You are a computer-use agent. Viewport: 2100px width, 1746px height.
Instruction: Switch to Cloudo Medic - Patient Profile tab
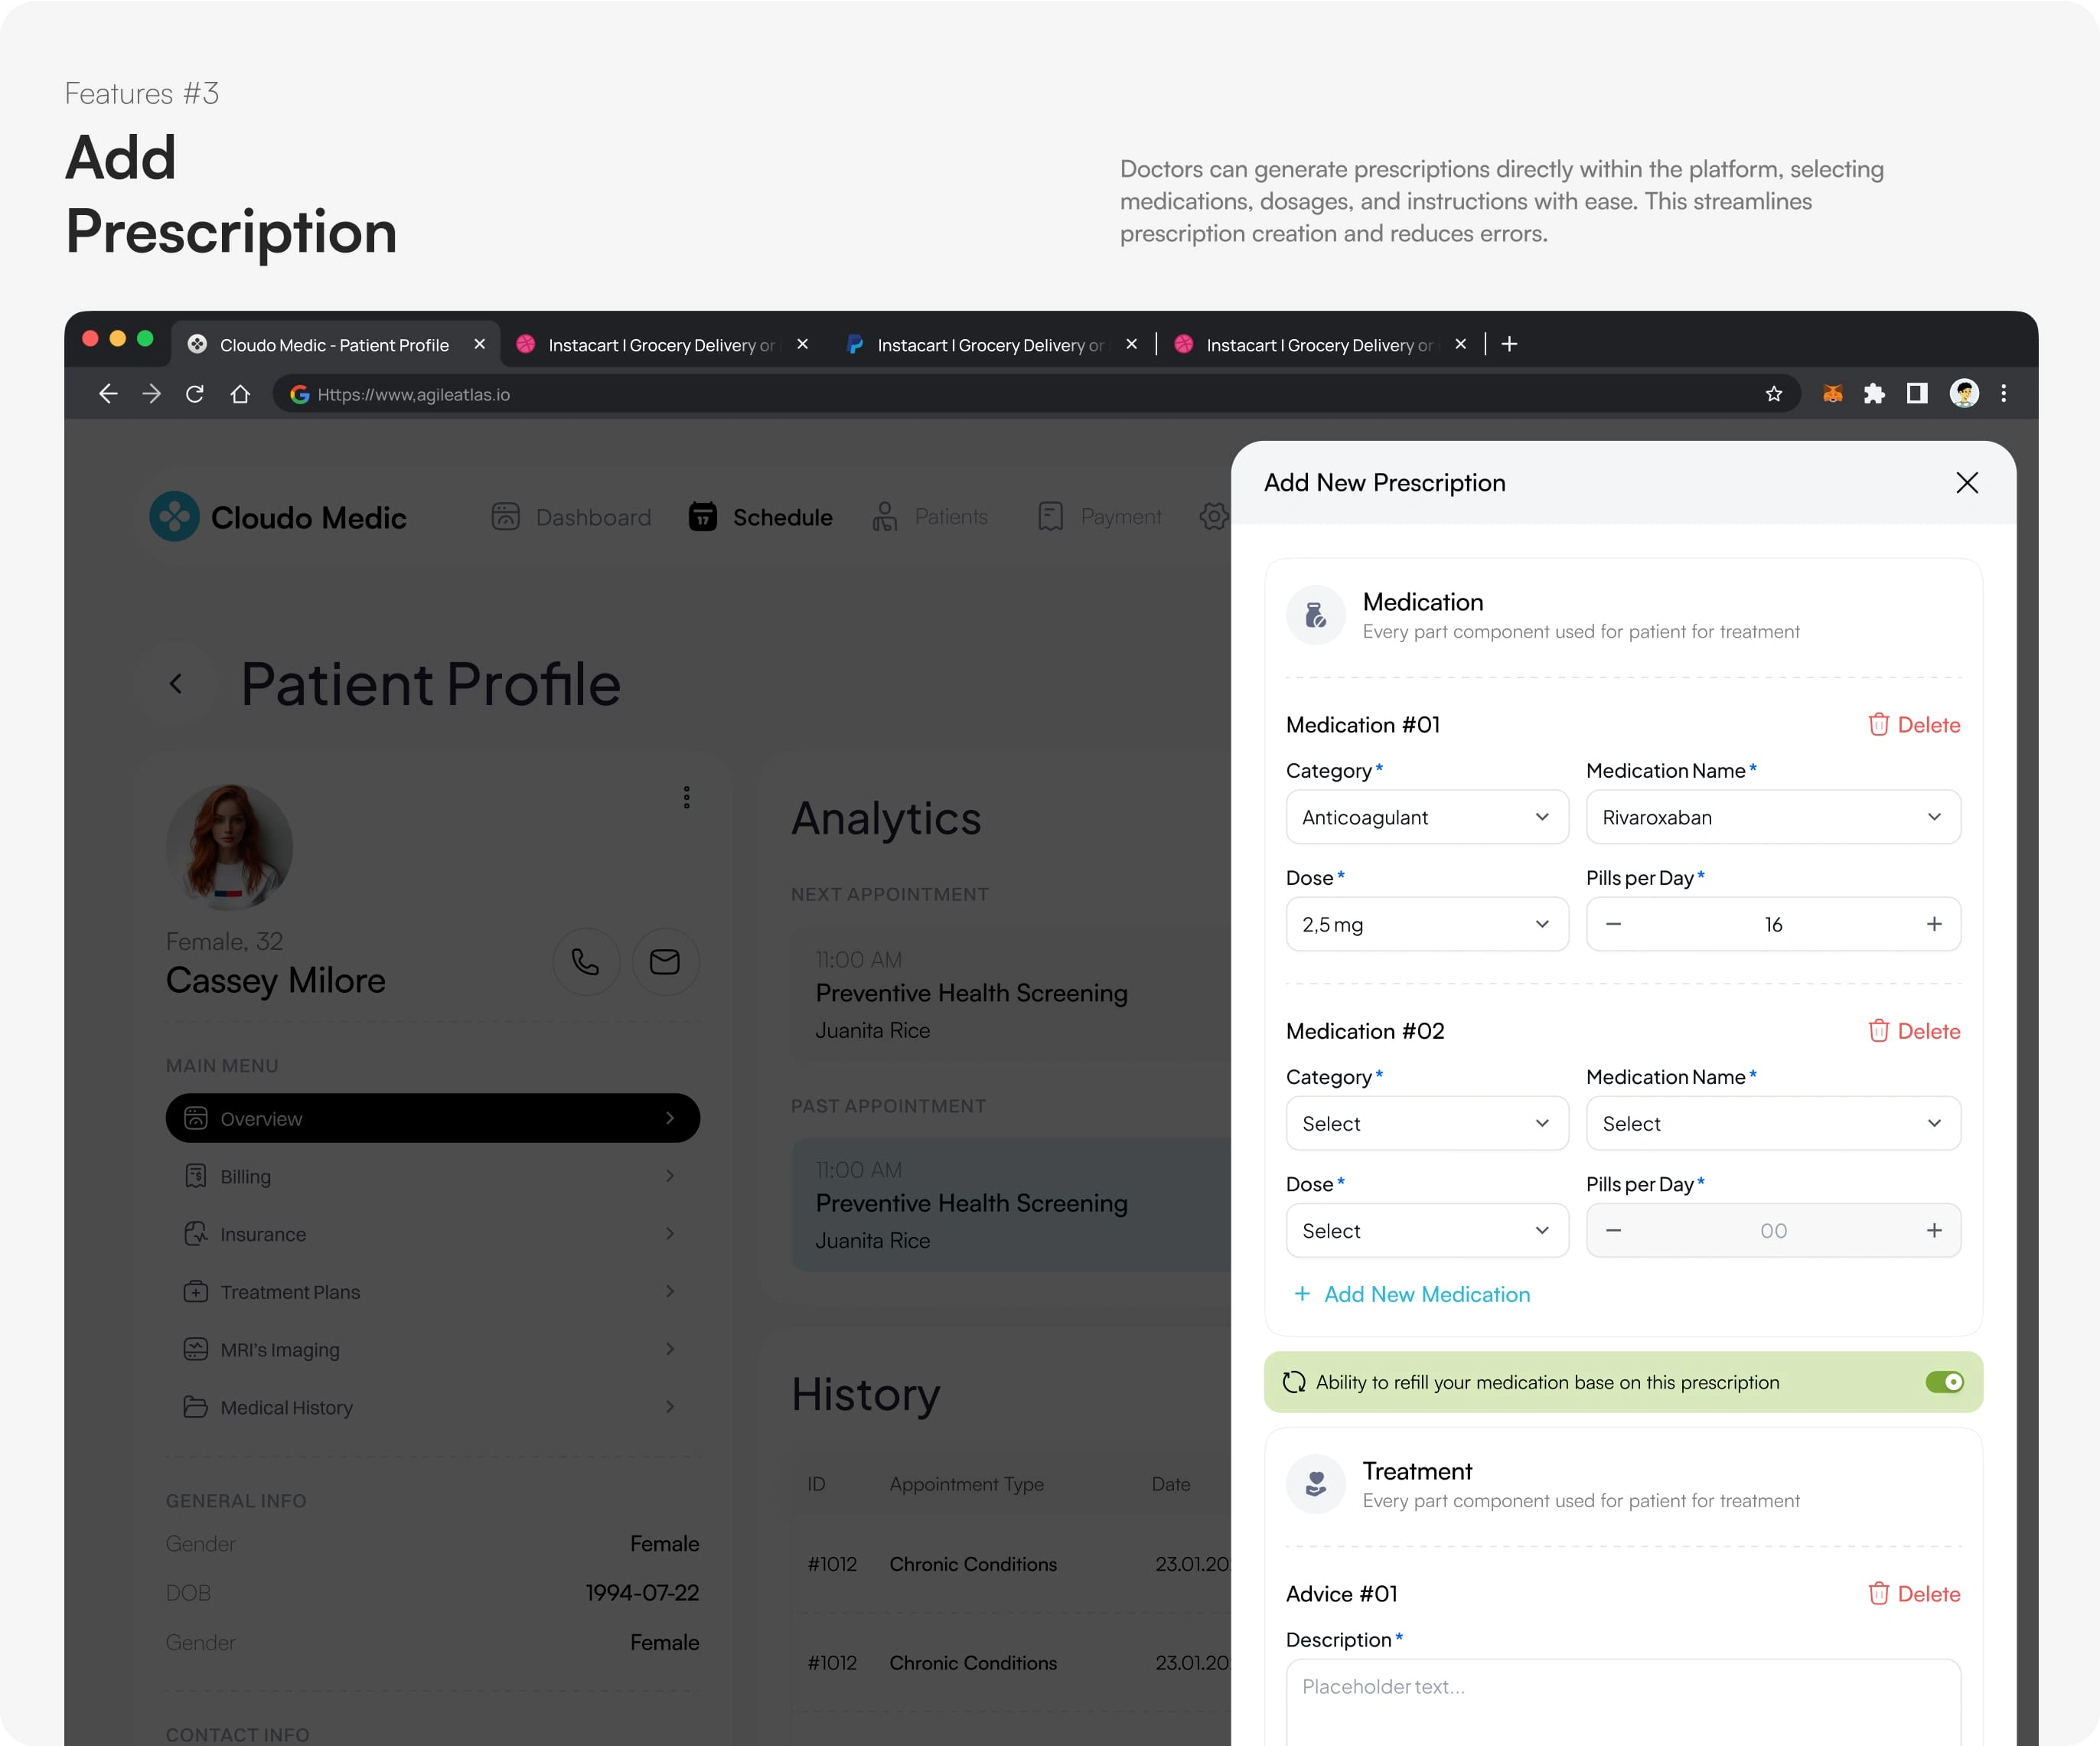(334, 344)
